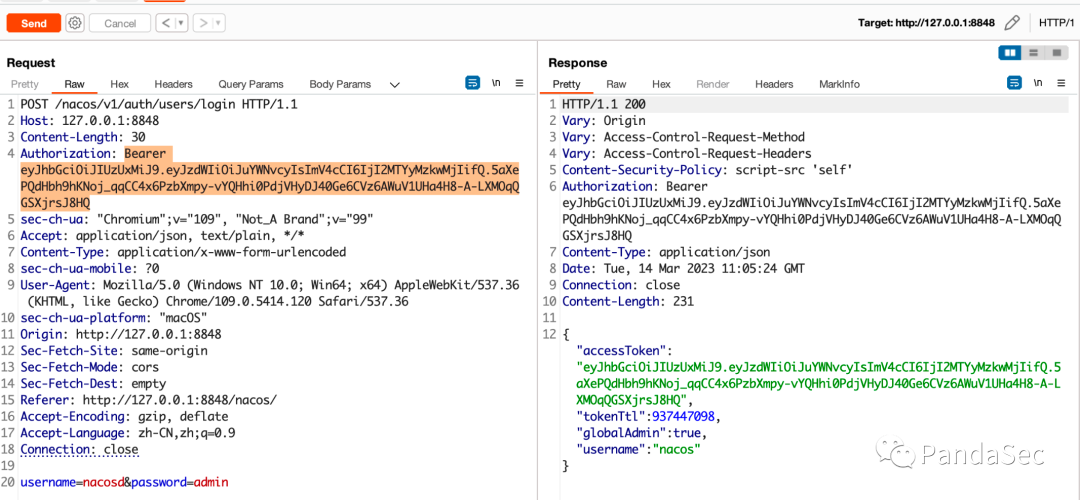Go back to previous request arrow
This screenshot has width=1080, height=500.
pos(165,23)
